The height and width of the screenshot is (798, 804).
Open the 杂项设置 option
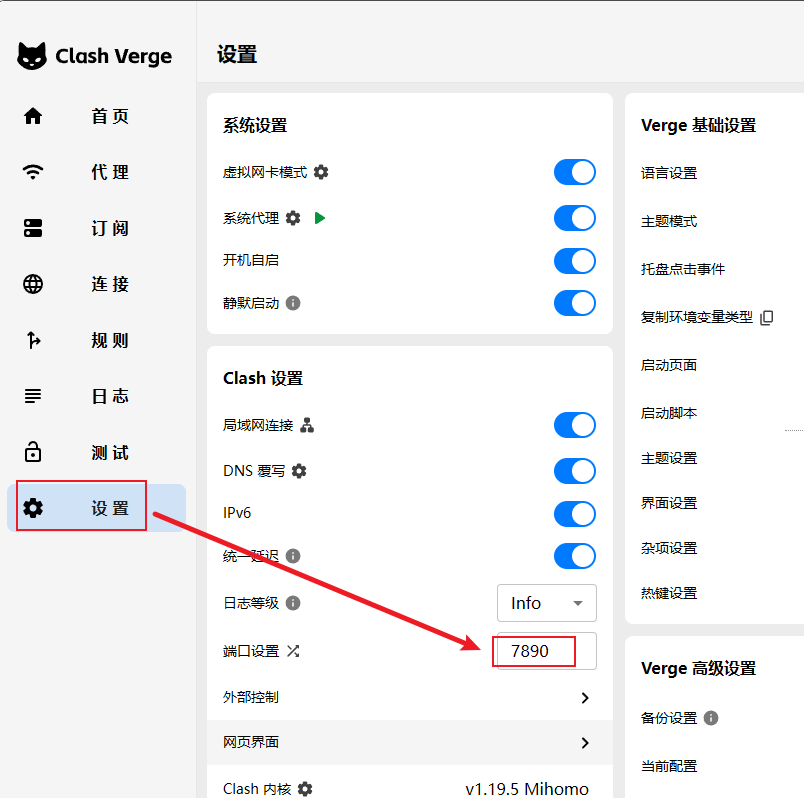[x=669, y=548]
